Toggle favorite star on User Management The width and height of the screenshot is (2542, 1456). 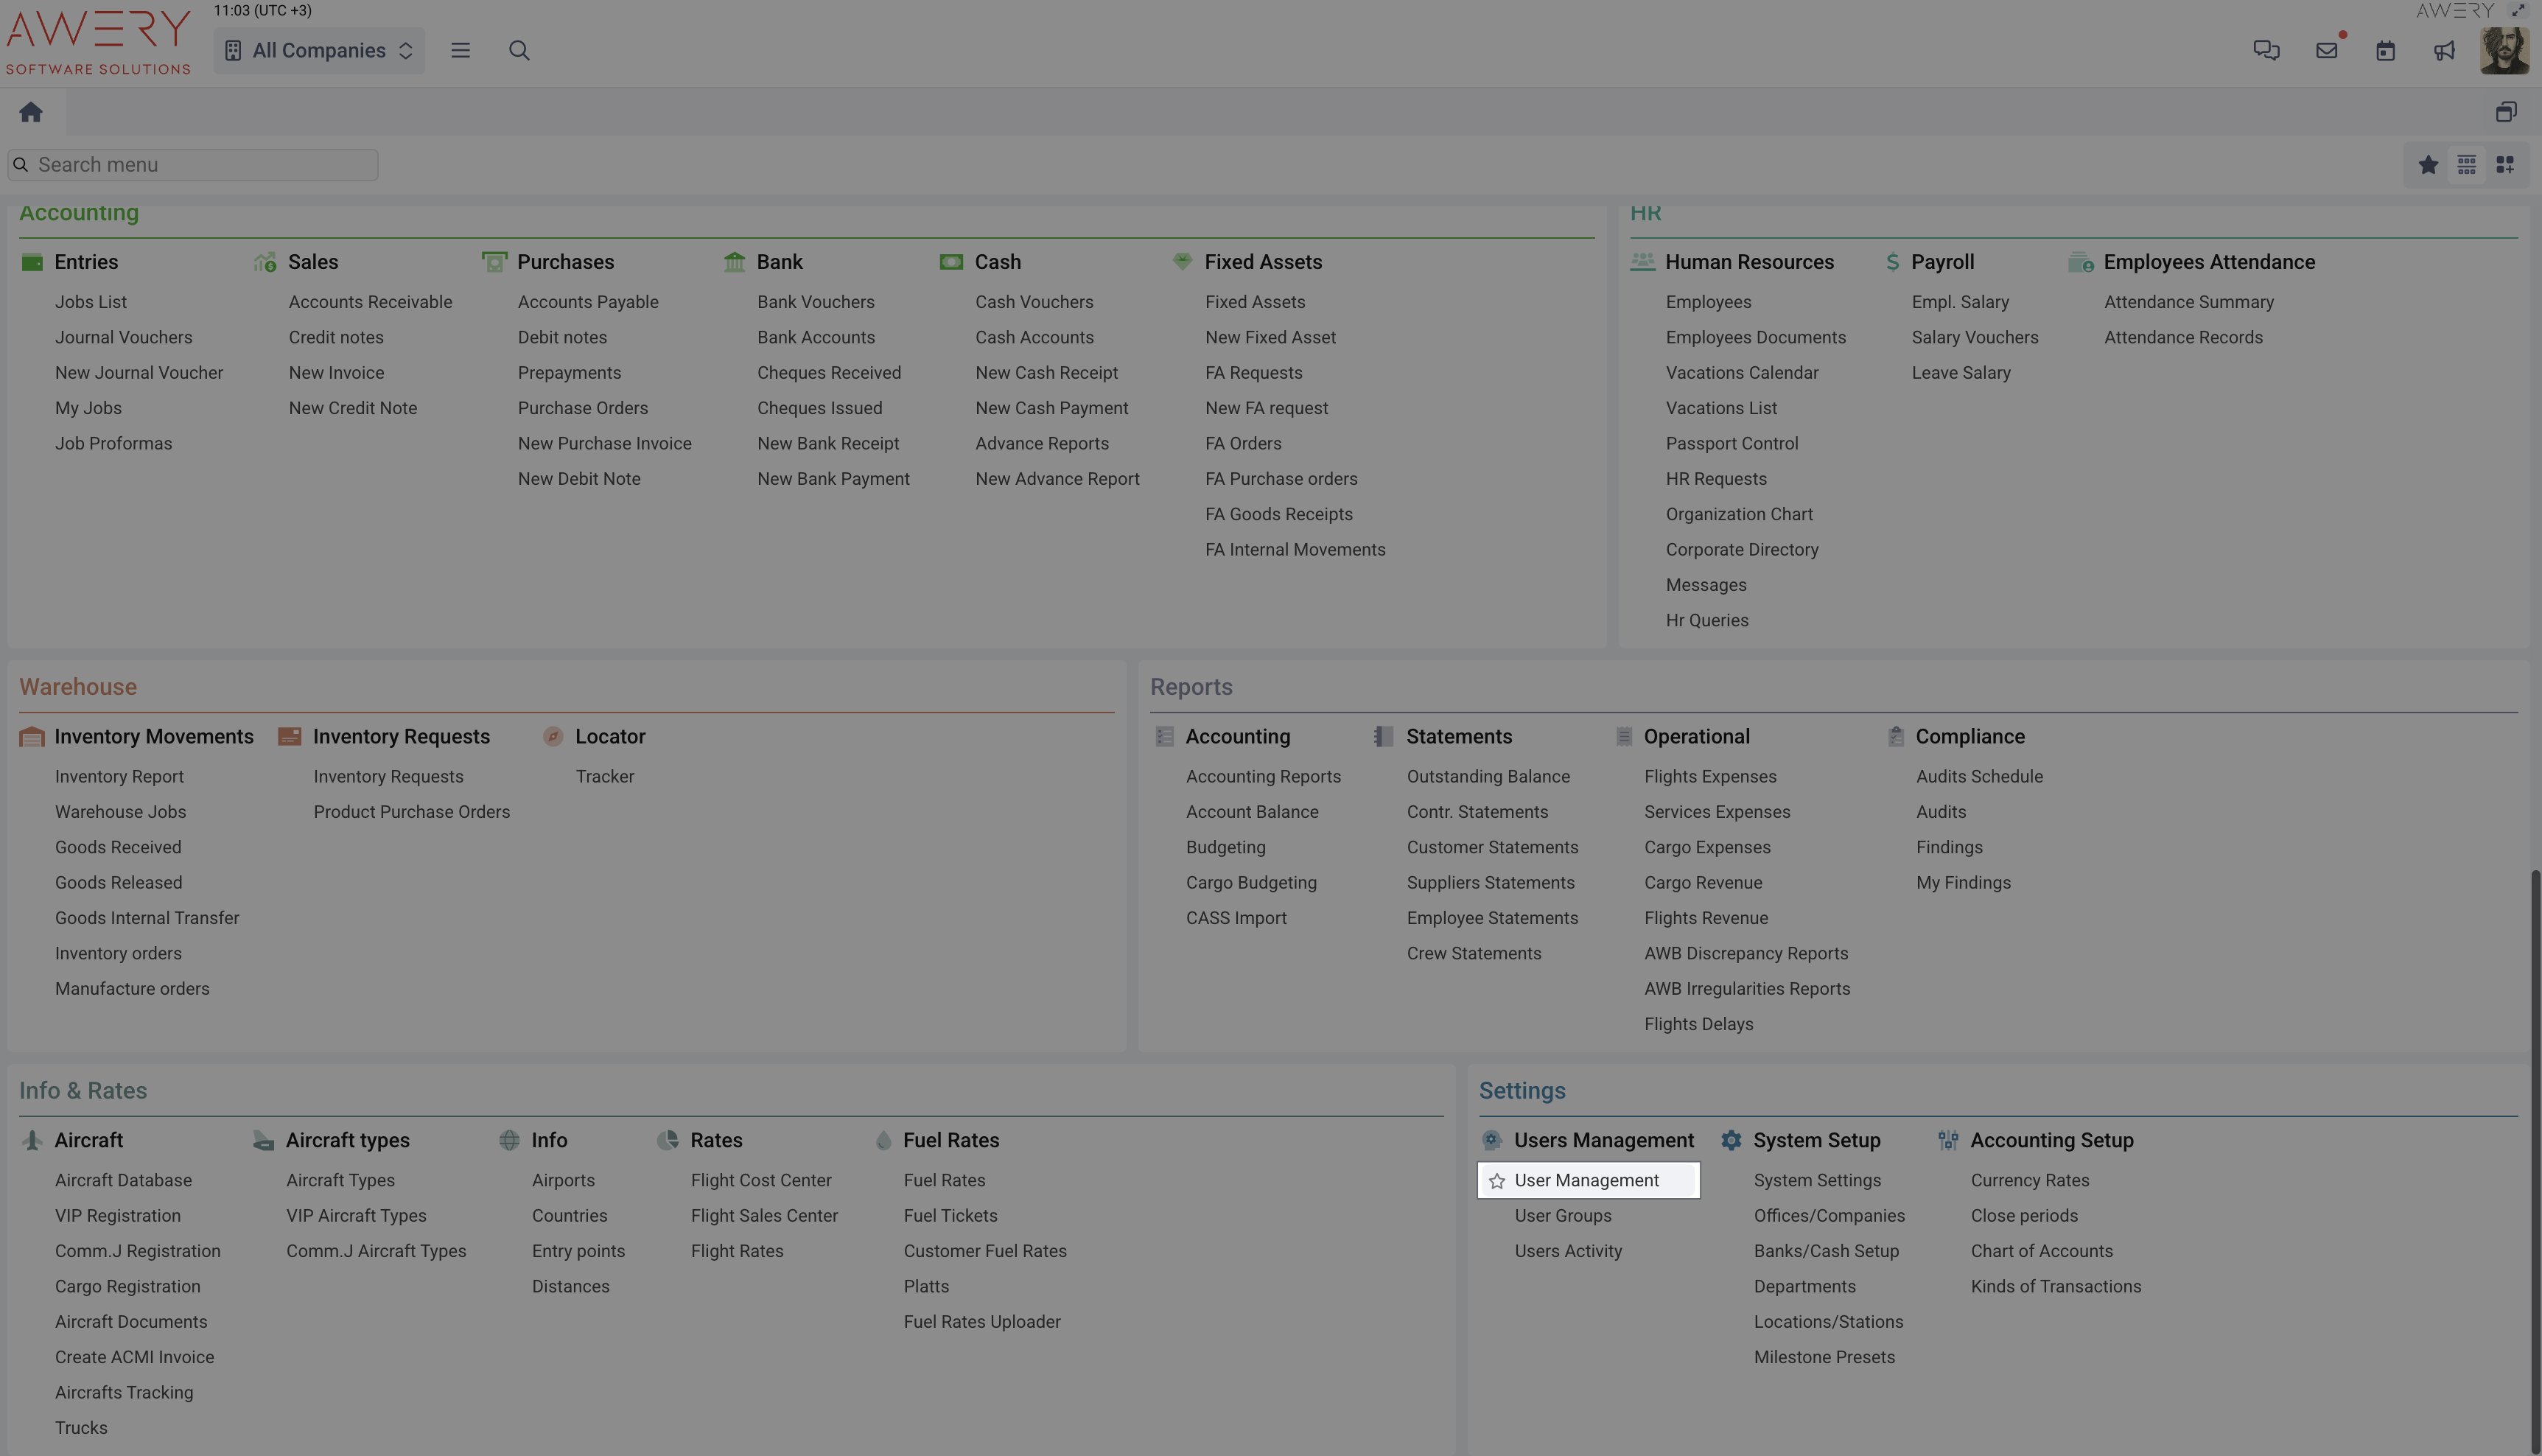pos(1497,1181)
